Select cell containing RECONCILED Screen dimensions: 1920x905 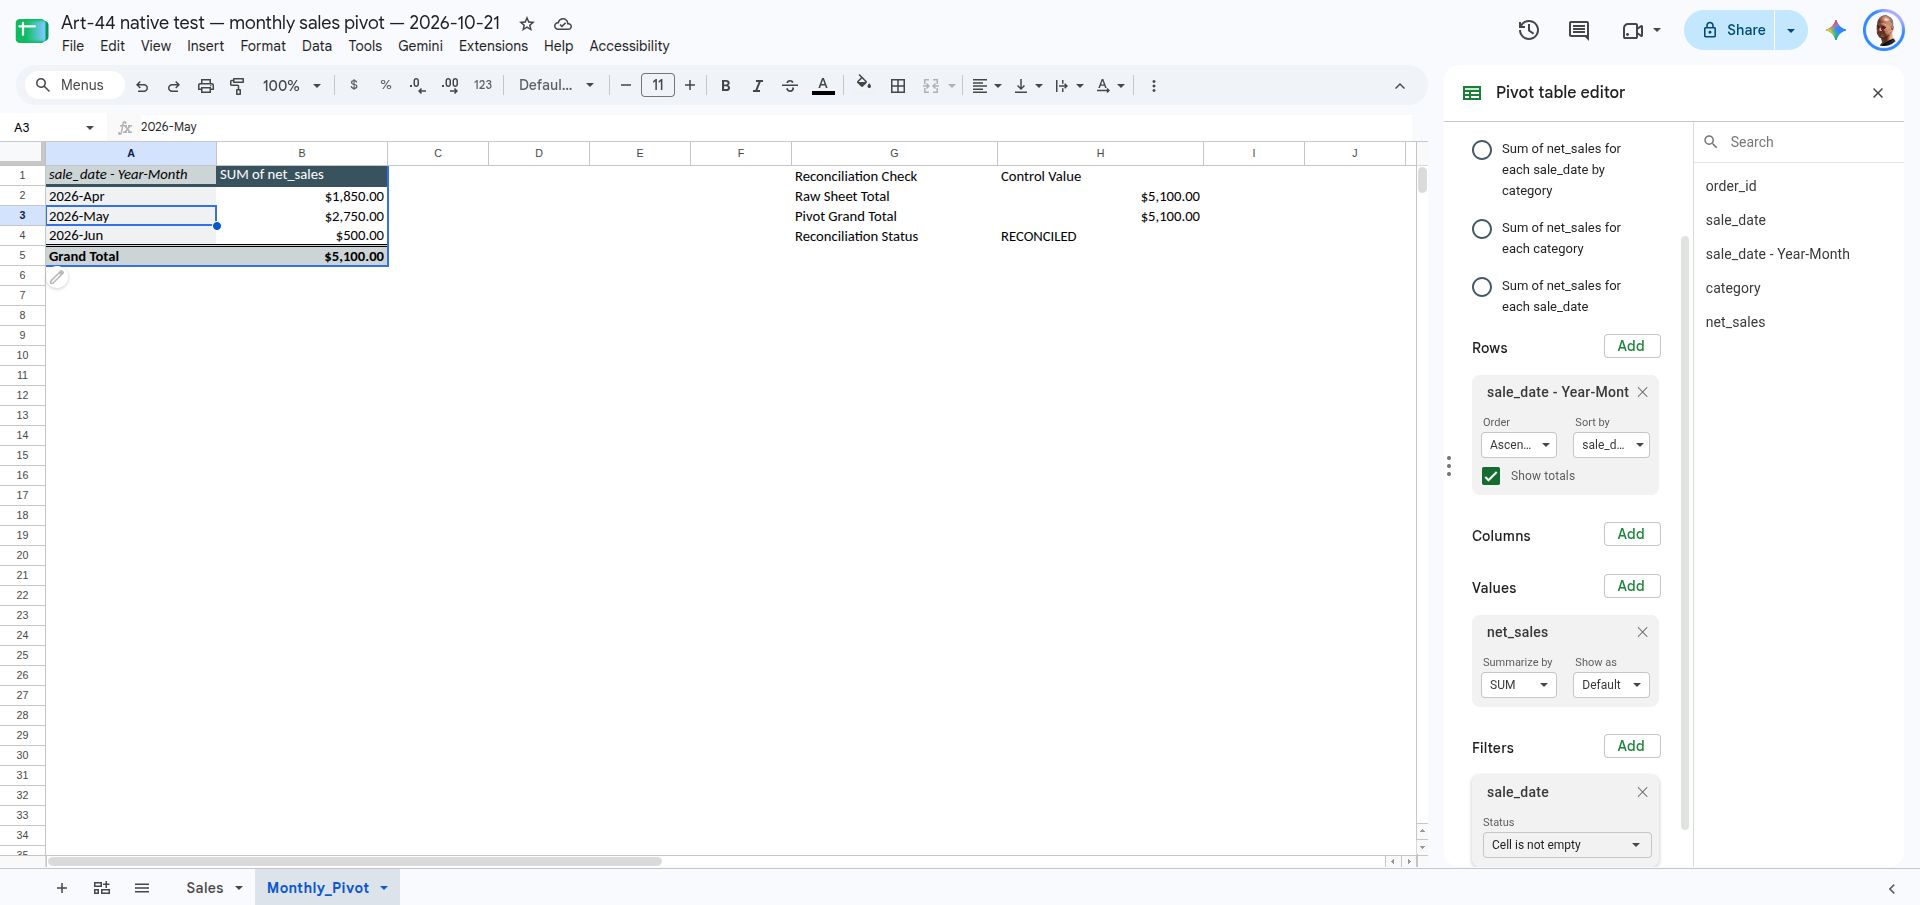[1099, 237]
